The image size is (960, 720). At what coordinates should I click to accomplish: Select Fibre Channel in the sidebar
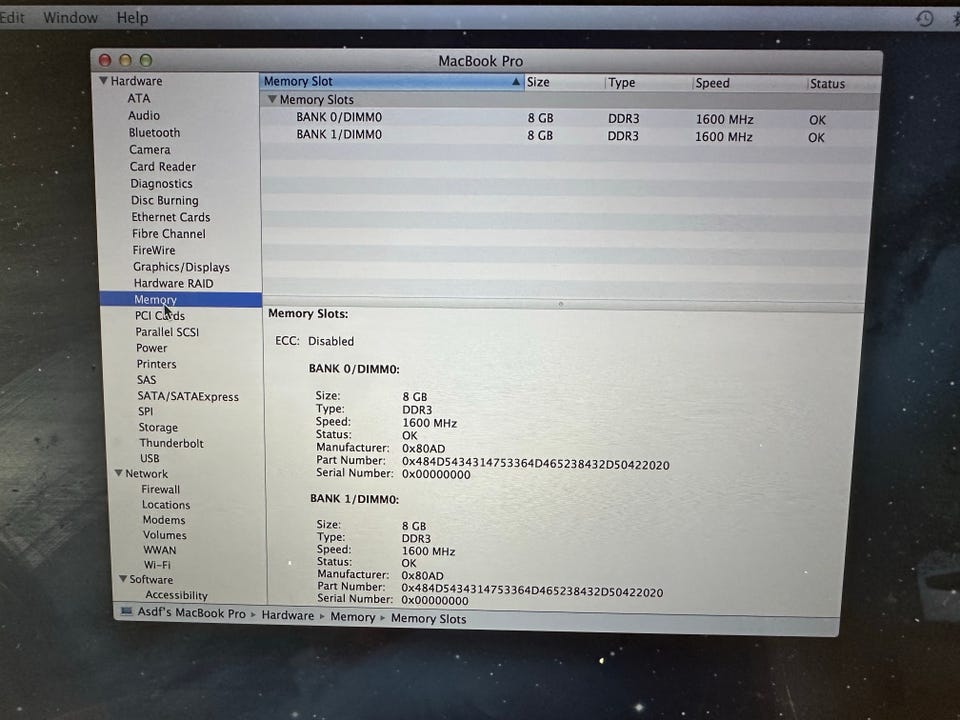click(x=168, y=233)
